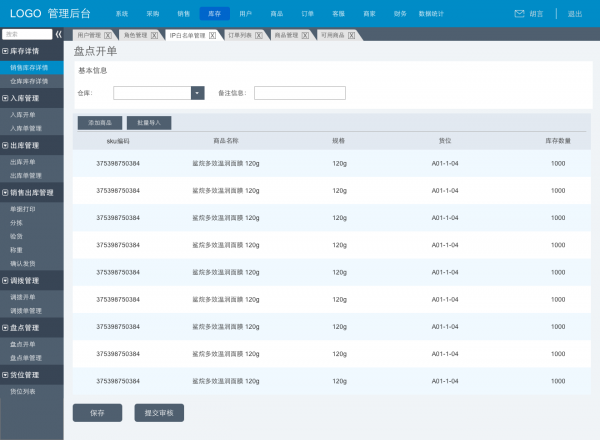600x440 pixels.
Task: Close the 商品管理 tab X icon
Action: (305, 35)
